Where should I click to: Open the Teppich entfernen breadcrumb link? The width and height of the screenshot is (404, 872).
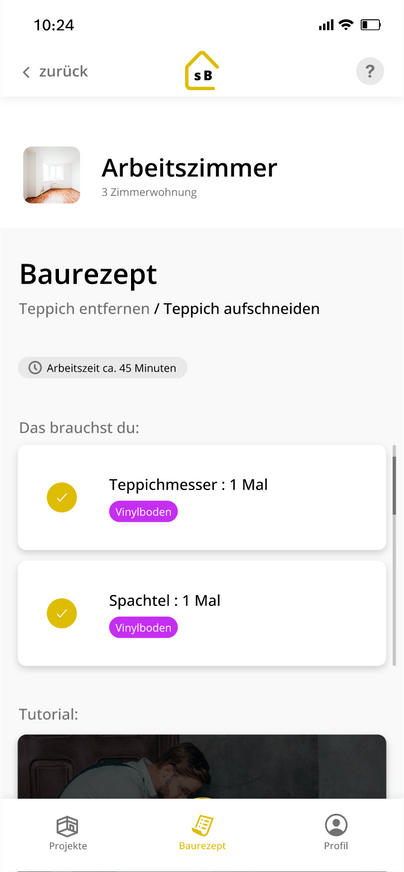click(x=84, y=309)
